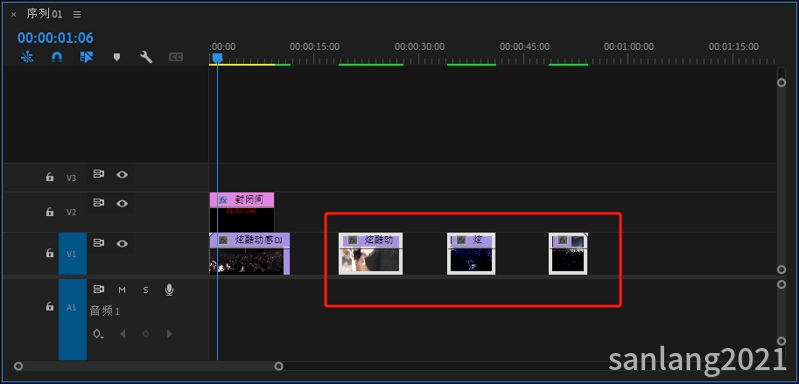Enable linked selection icon

(87, 57)
